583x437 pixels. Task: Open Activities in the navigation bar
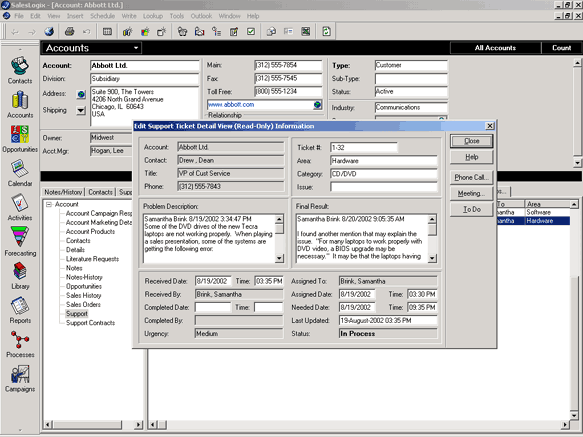[20, 207]
